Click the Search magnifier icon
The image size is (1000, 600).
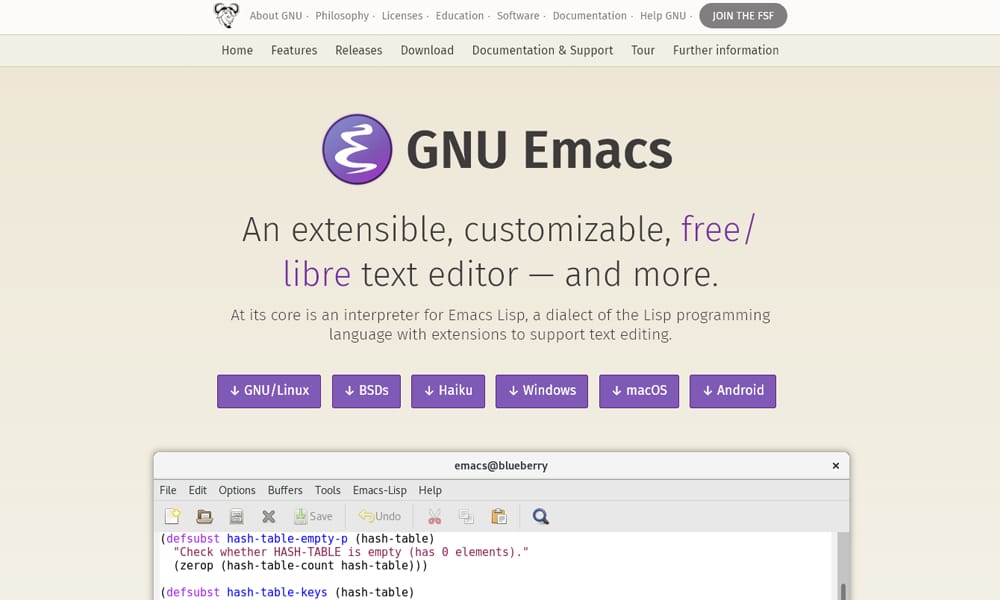click(x=541, y=516)
